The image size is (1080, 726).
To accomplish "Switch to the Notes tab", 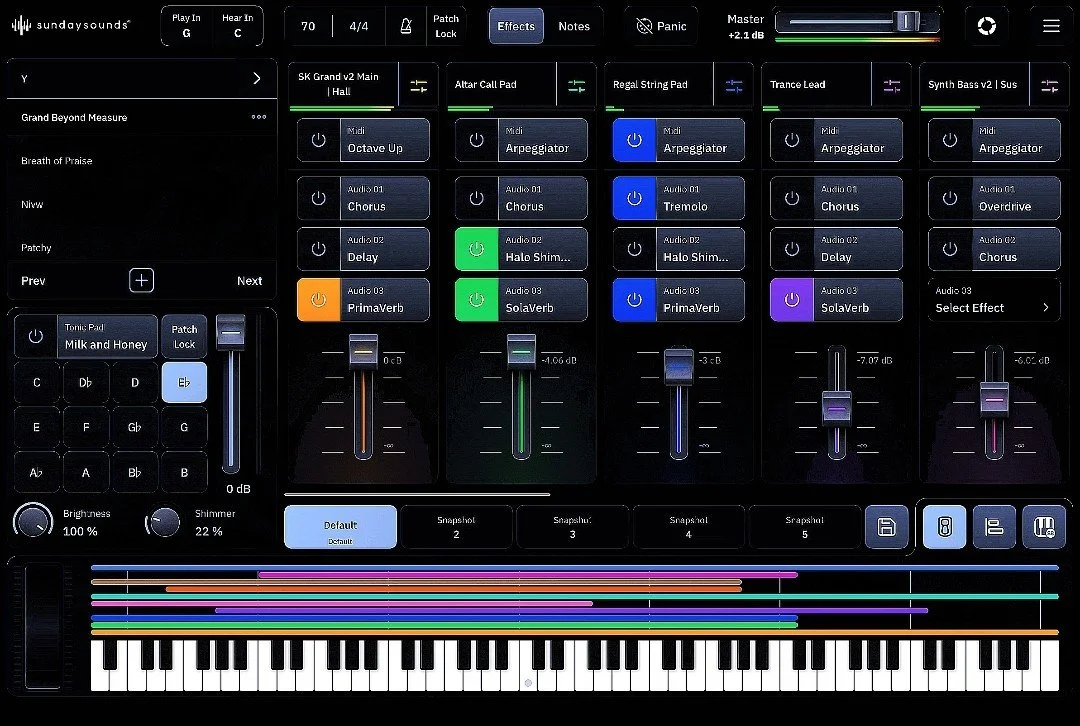I will [574, 26].
